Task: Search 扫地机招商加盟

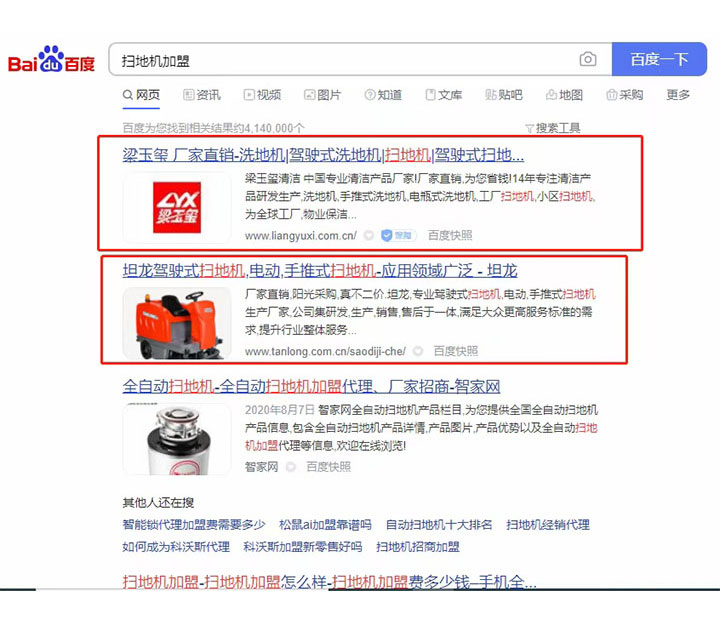Action: pyautogui.click(x=418, y=547)
